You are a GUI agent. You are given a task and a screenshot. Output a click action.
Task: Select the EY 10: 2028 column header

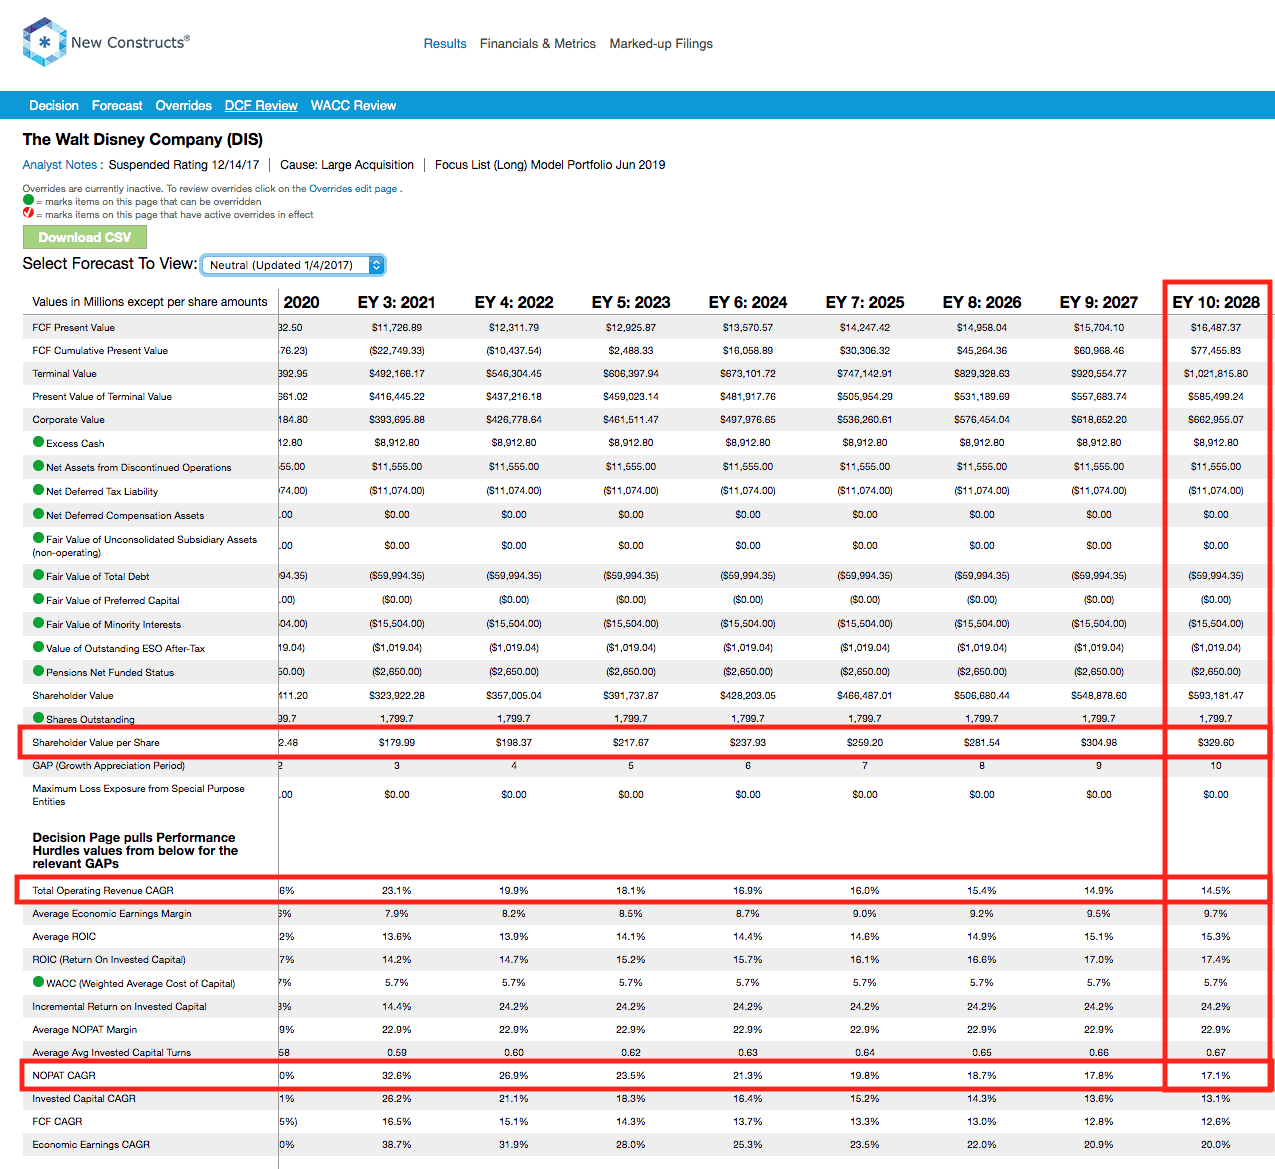click(x=1216, y=302)
